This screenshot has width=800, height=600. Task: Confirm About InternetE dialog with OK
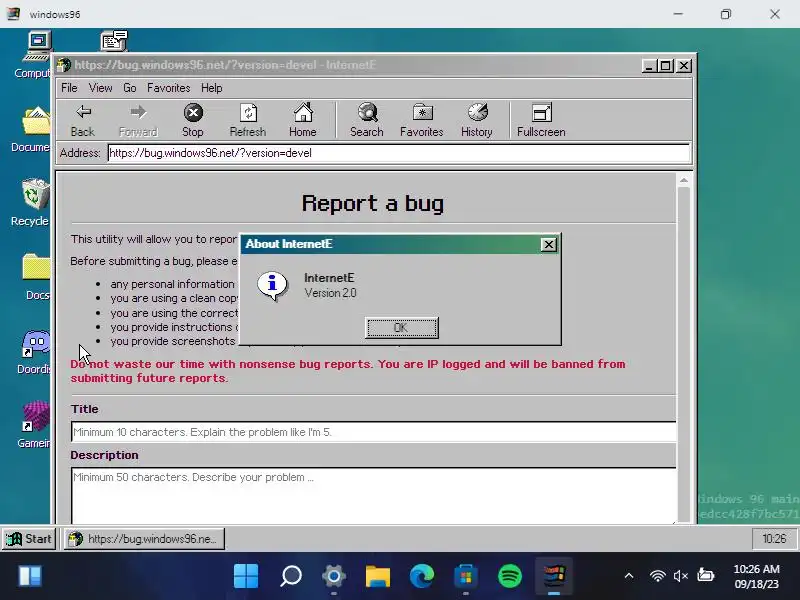402,328
